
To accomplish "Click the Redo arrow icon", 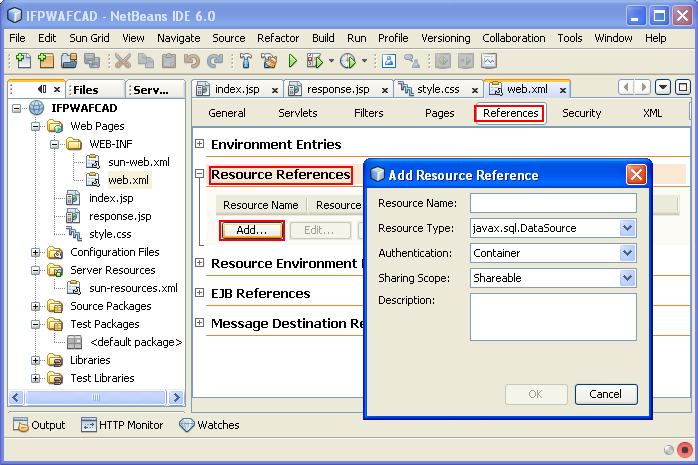I will pyautogui.click(x=215, y=61).
